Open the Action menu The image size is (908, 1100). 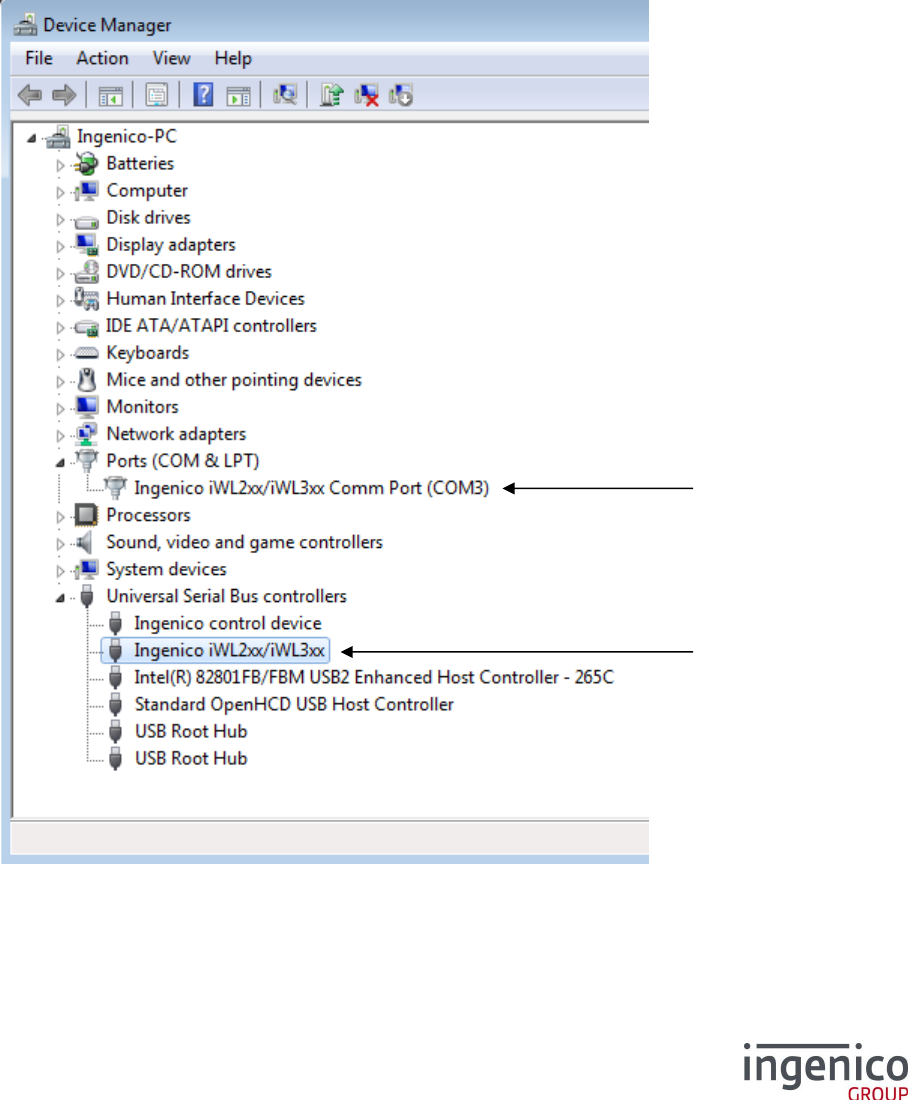point(102,58)
